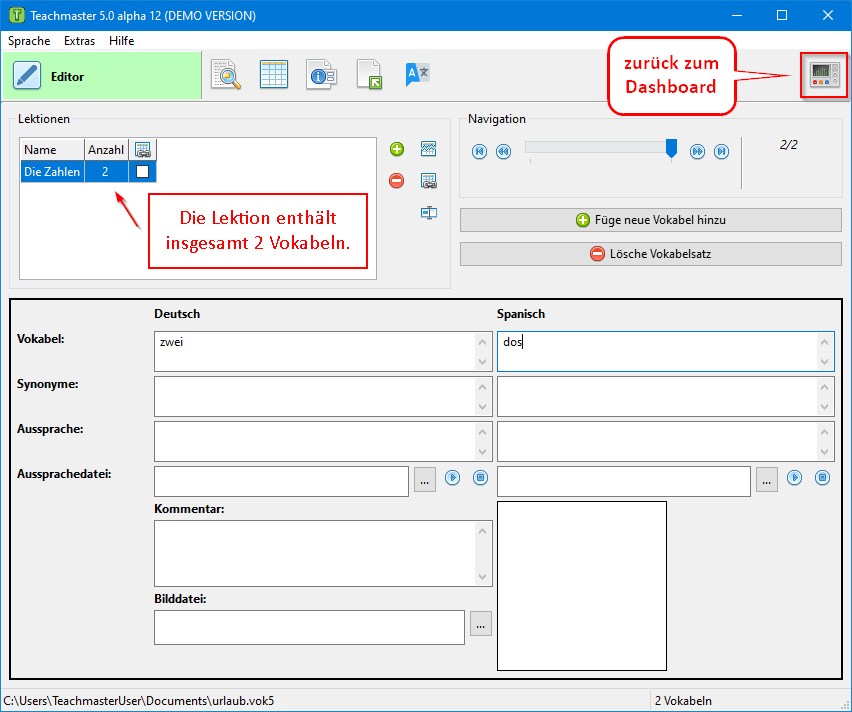Viewport: 852px width, 712px height.
Task: Browse for Bilddatei with ... button
Action: click(x=481, y=625)
